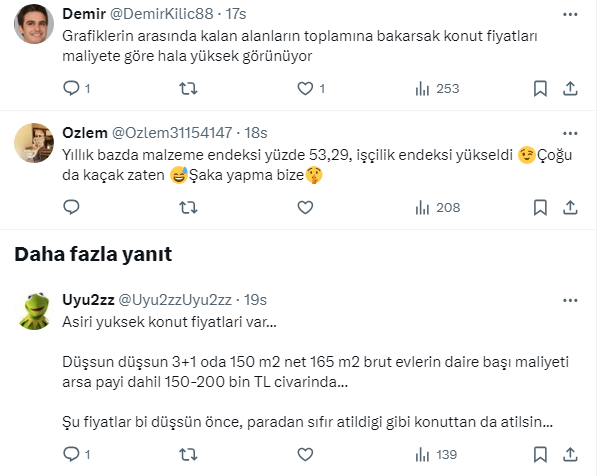Open Demir's profile picture

click(x=36, y=24)
